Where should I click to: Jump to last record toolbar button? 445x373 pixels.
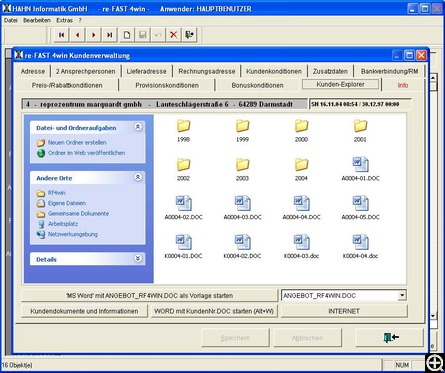tap(109, 35)
